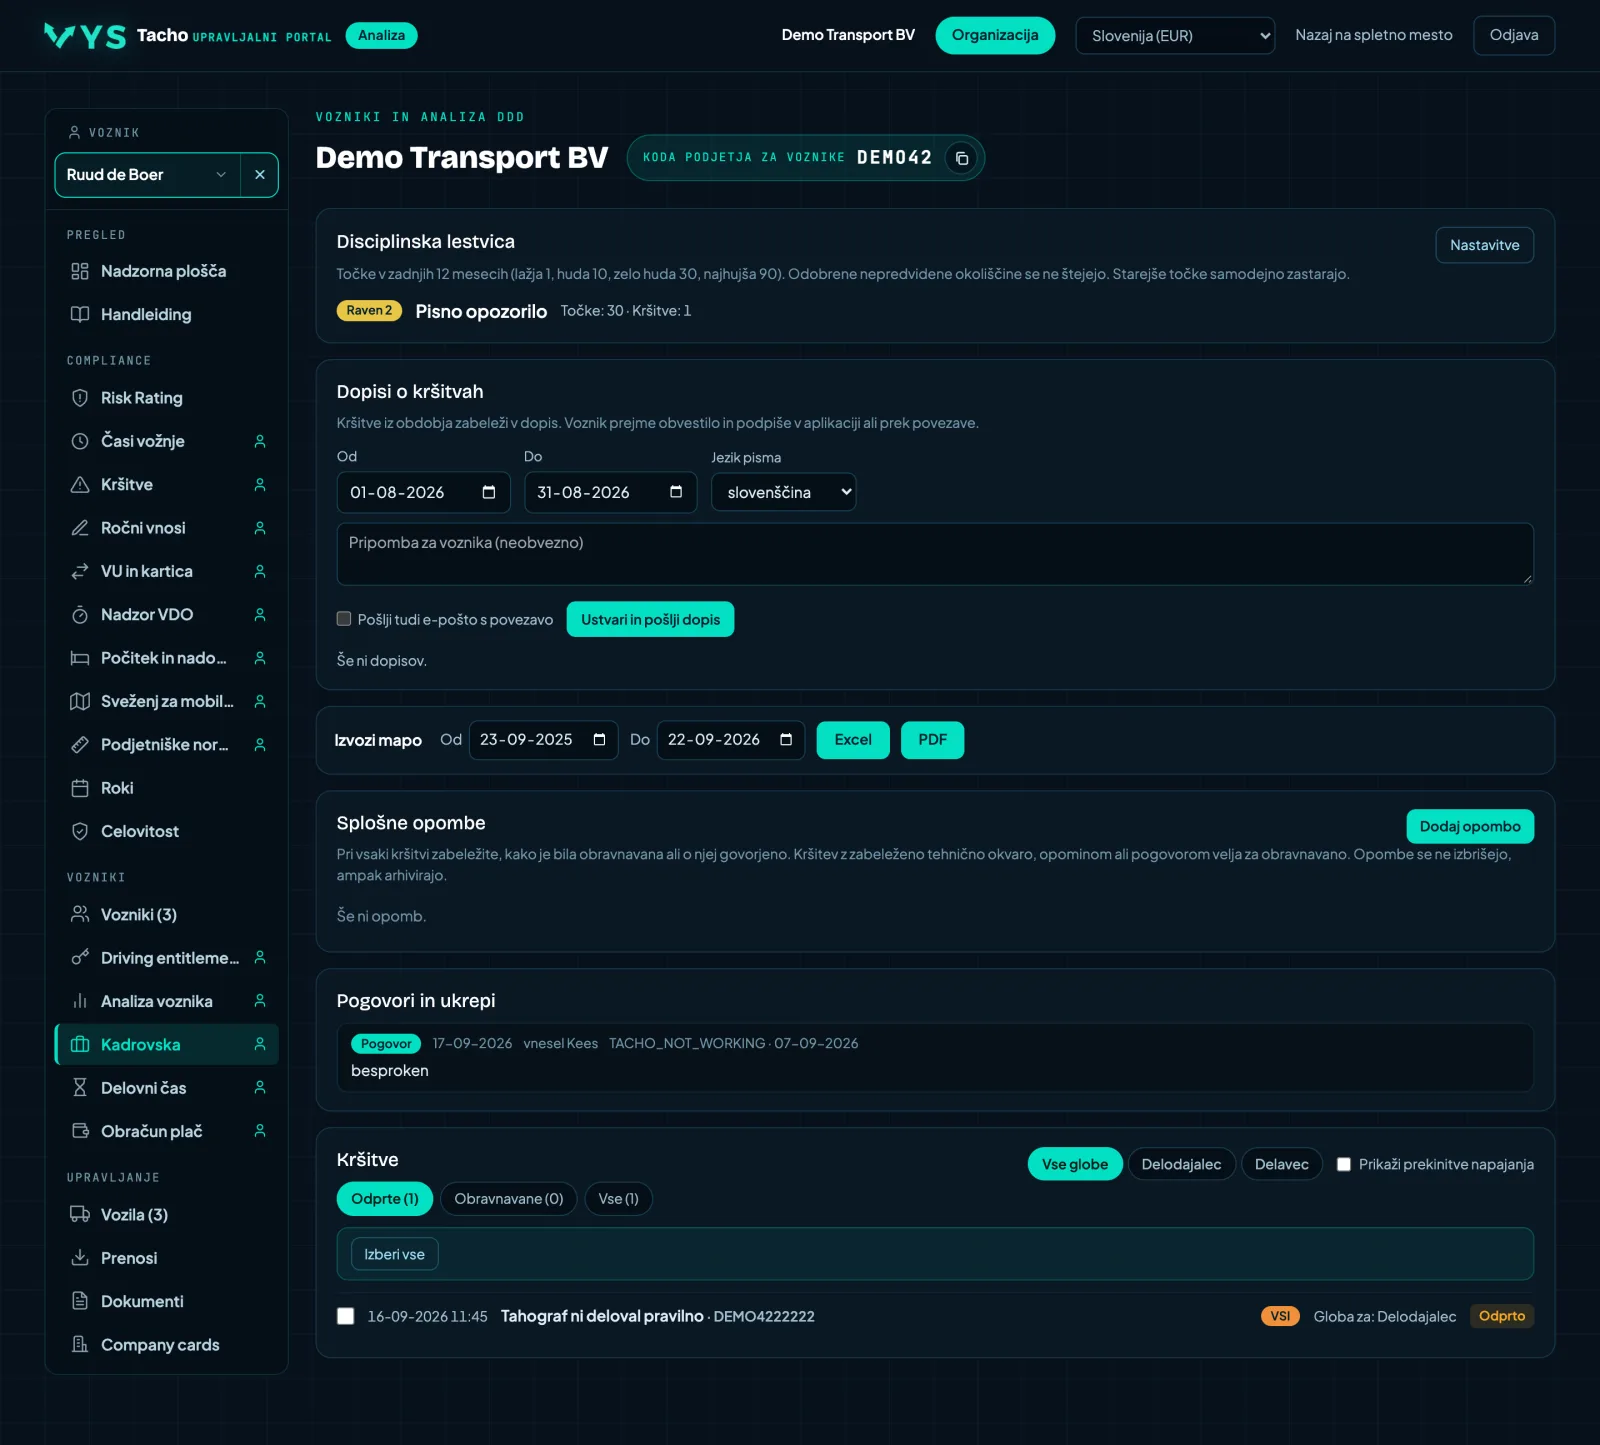The height and width of the screenshot is (1445, 1600).
Task: Select the Delodajalec fines filter
Action: click(x=1181, y=1164)
